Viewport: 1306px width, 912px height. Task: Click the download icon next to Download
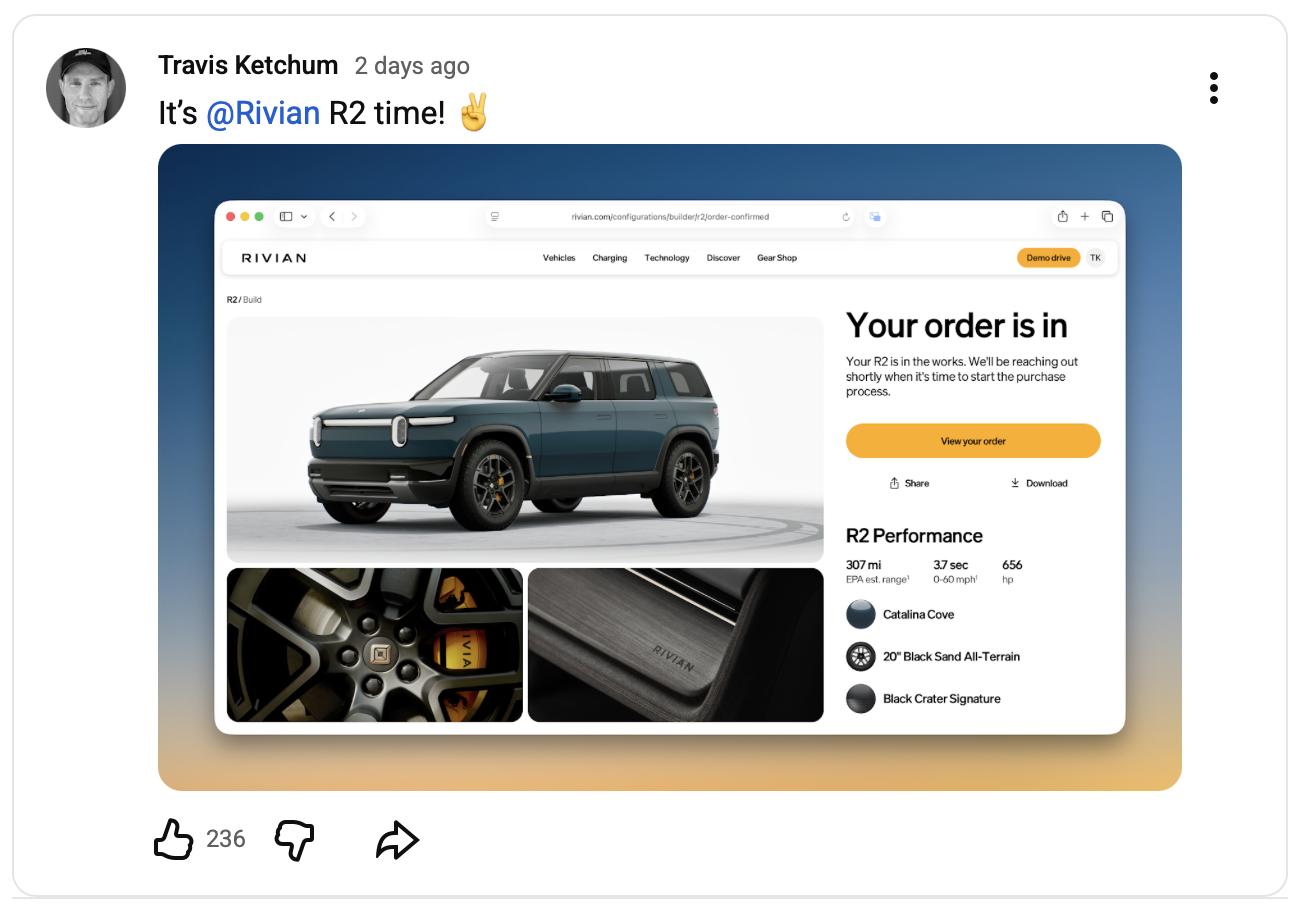tap(1015, 483)
